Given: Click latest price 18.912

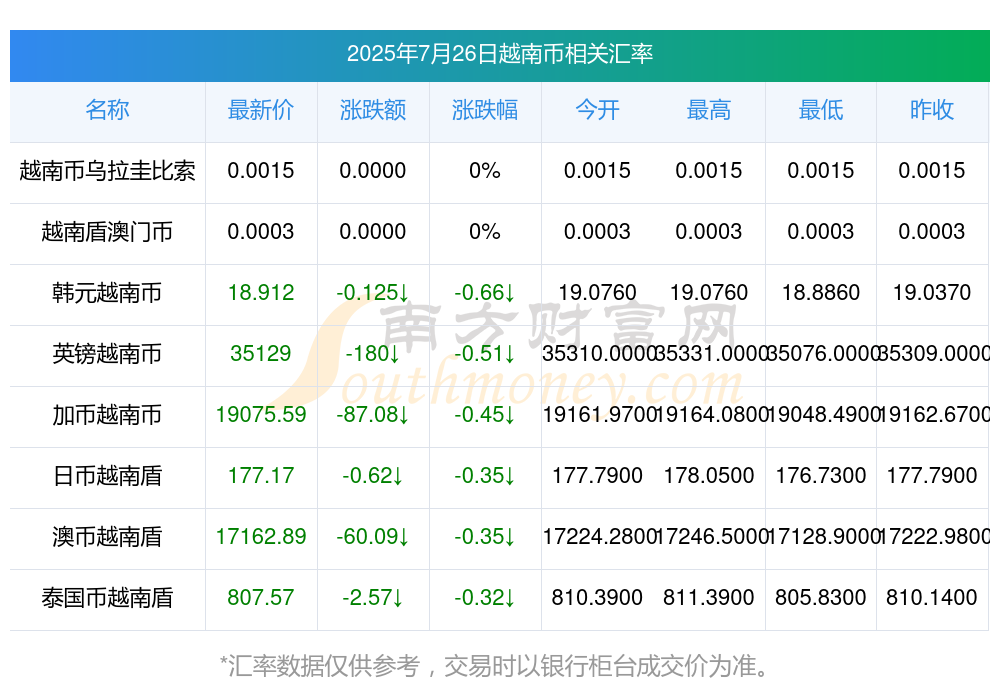Looking at the screenshot, I should tap(261, 293).
